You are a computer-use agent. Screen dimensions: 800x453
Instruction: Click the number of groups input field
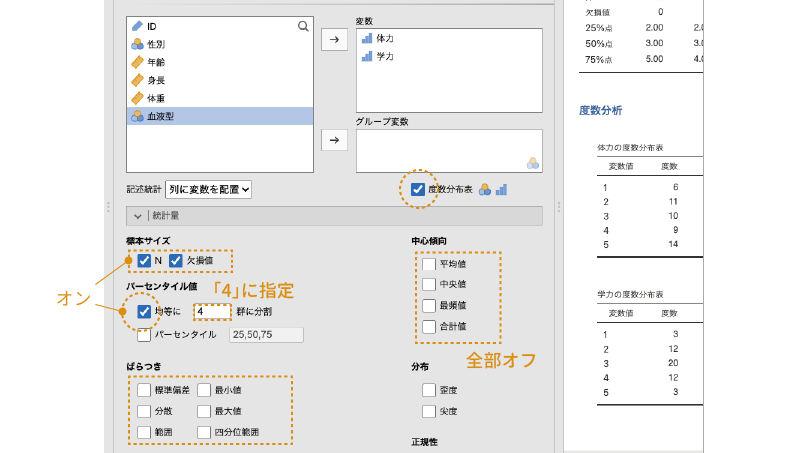point(212,311)
